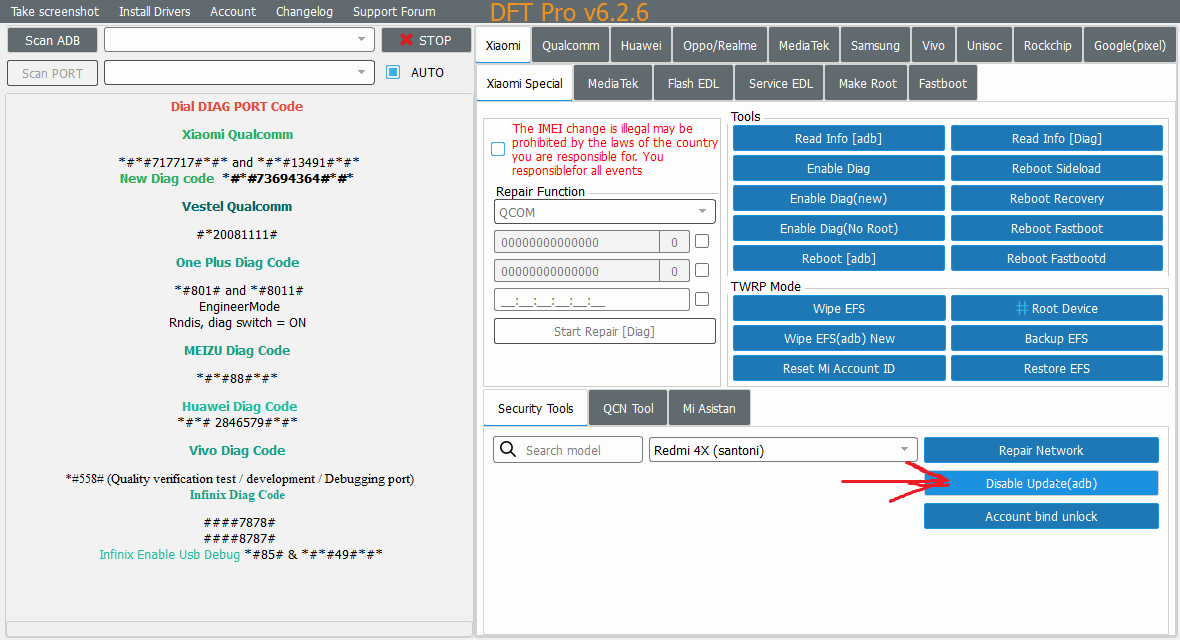Switch to the top-row MediaTek brand tab
The width and height of the screenshot is (1180, 640).
[804, 45]
